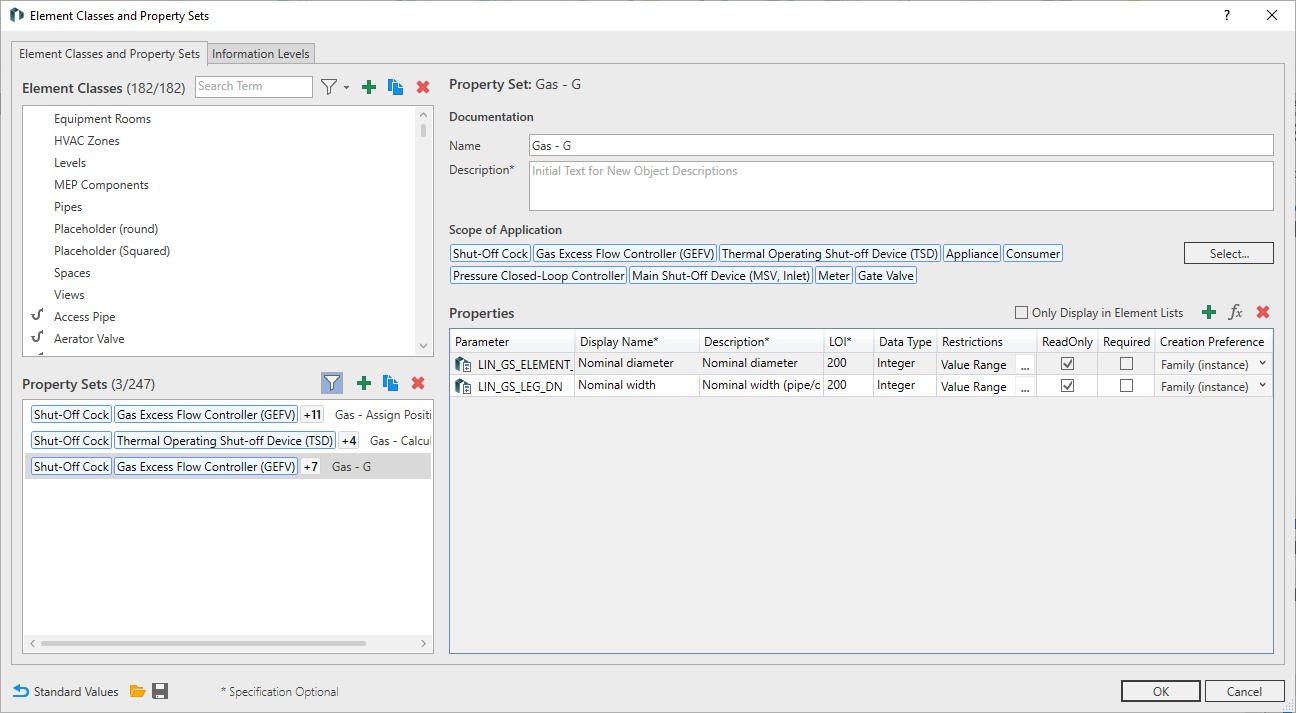
Task: Open Creation Preference dropdown for LIN_GS_LEG_DN row
Action: click(x=1262, y=386)
